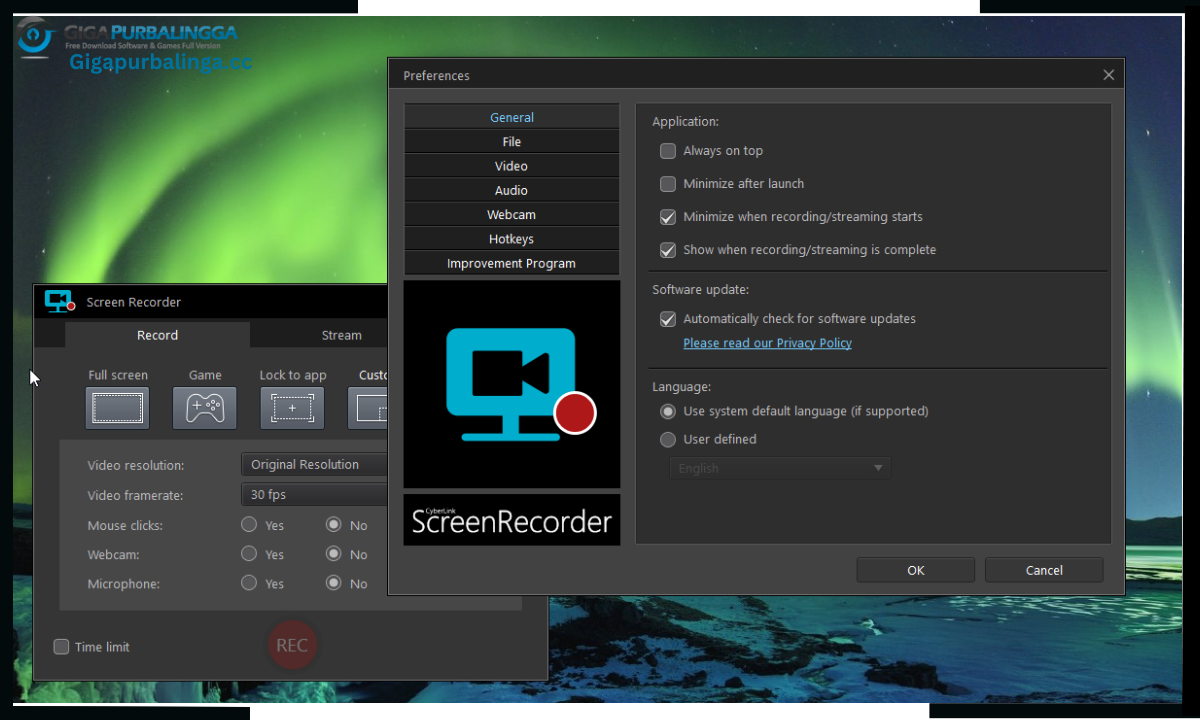Screen dimensions: 1200x720
Task: Close the Preferences dialog with X
Action: point(1108,75)
